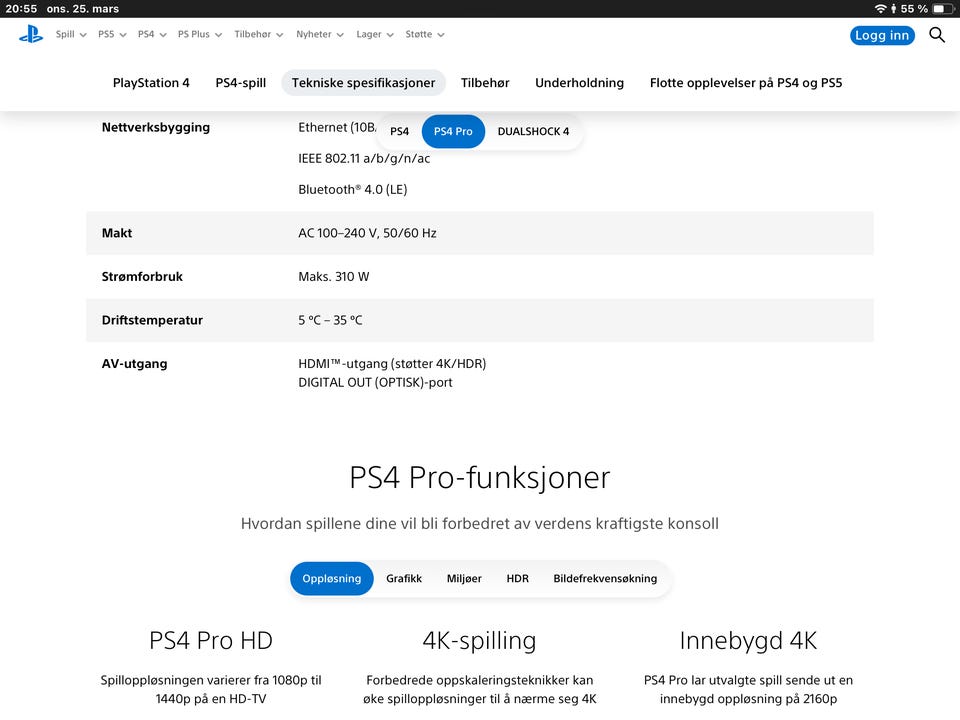Open Tilbehør in the sub-navigation bar
This screenshot has height=720, width=960.
pos(485,83)
